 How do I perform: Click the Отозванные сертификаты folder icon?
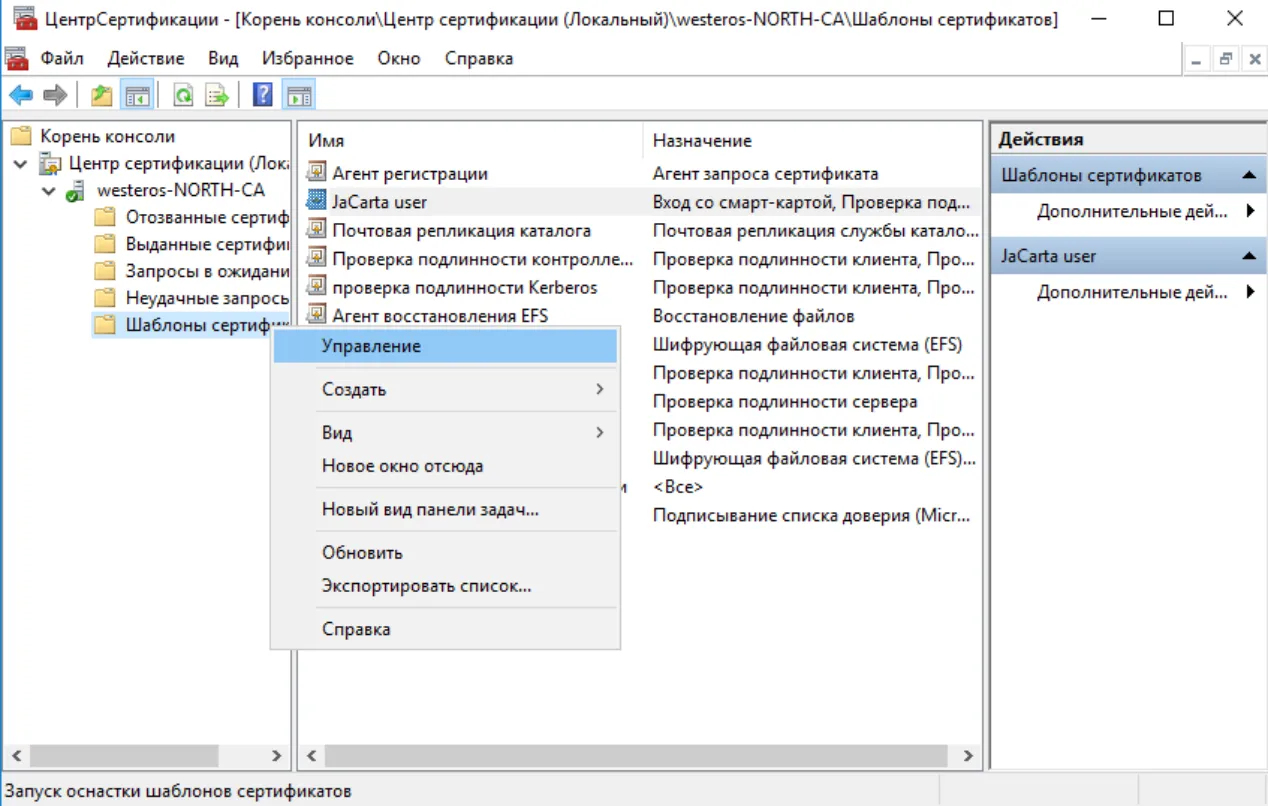pyautogui.click(x=105, y=217)
